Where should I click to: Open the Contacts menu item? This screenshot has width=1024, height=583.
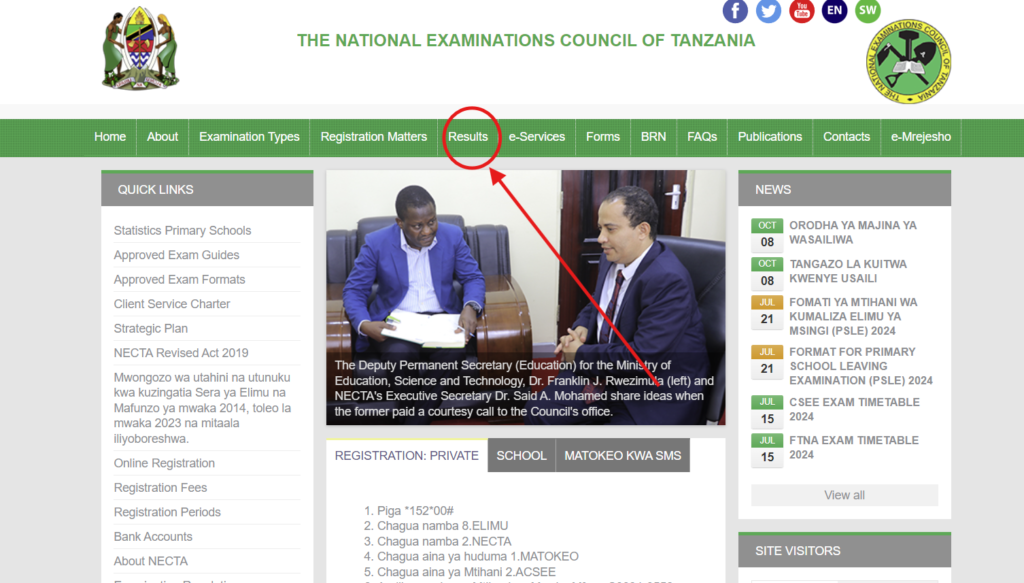click(846, 137)
